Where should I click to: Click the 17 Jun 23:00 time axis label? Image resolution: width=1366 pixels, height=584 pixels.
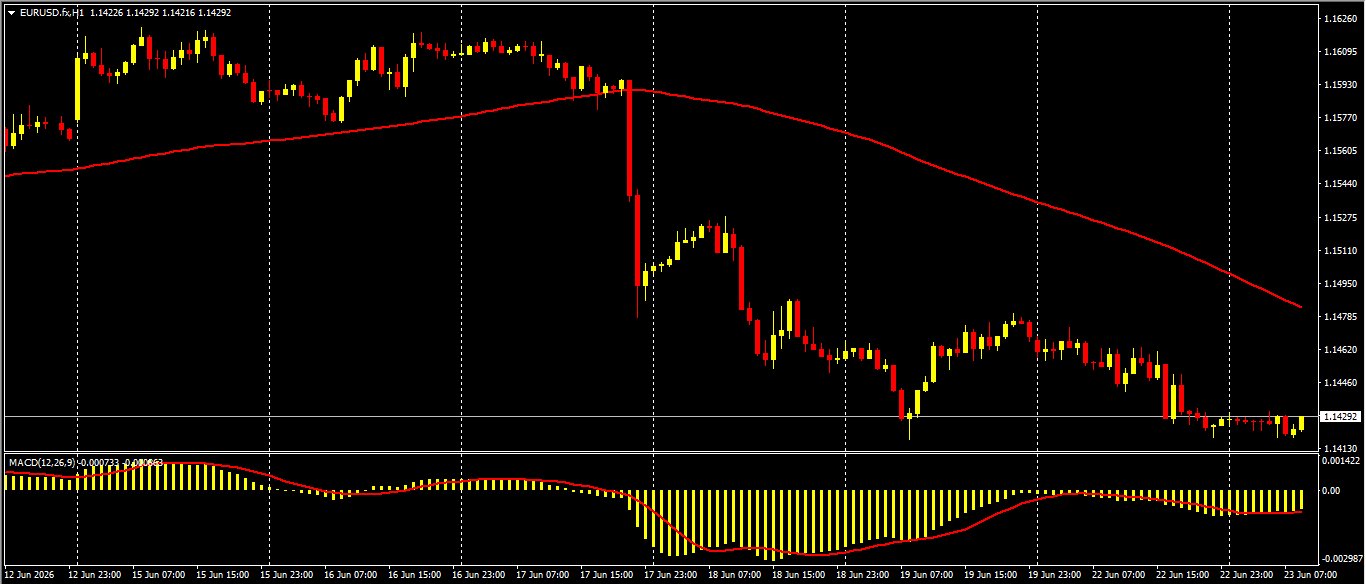[x=671, y=575]
